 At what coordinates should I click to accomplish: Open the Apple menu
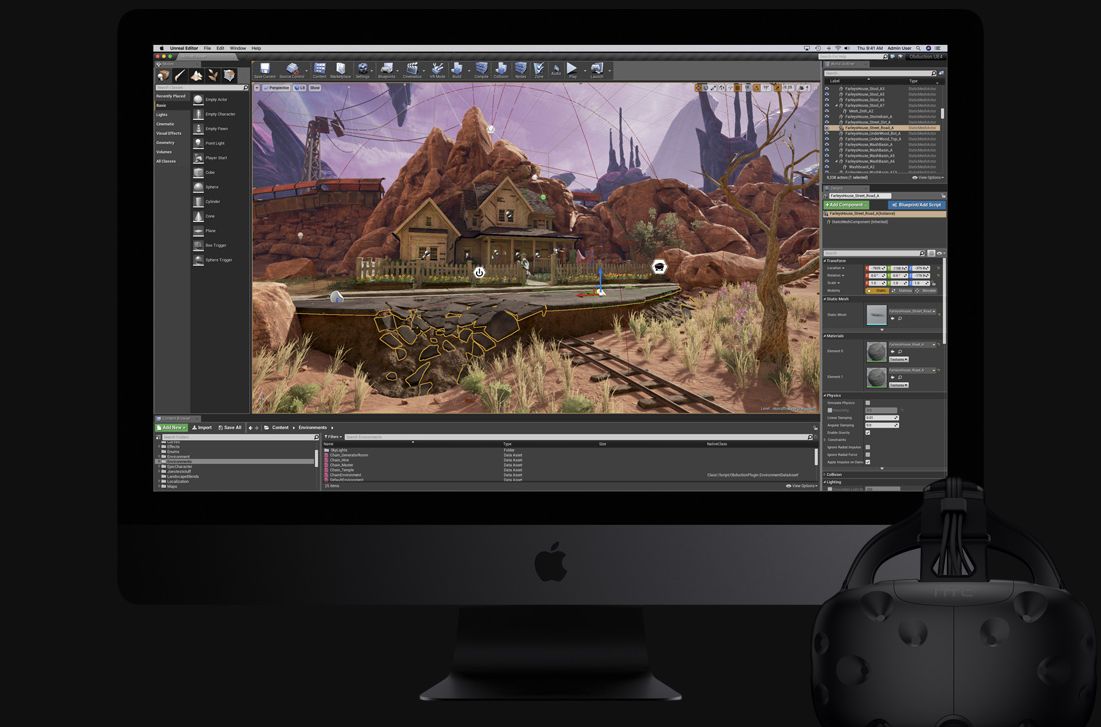(161, 48)
